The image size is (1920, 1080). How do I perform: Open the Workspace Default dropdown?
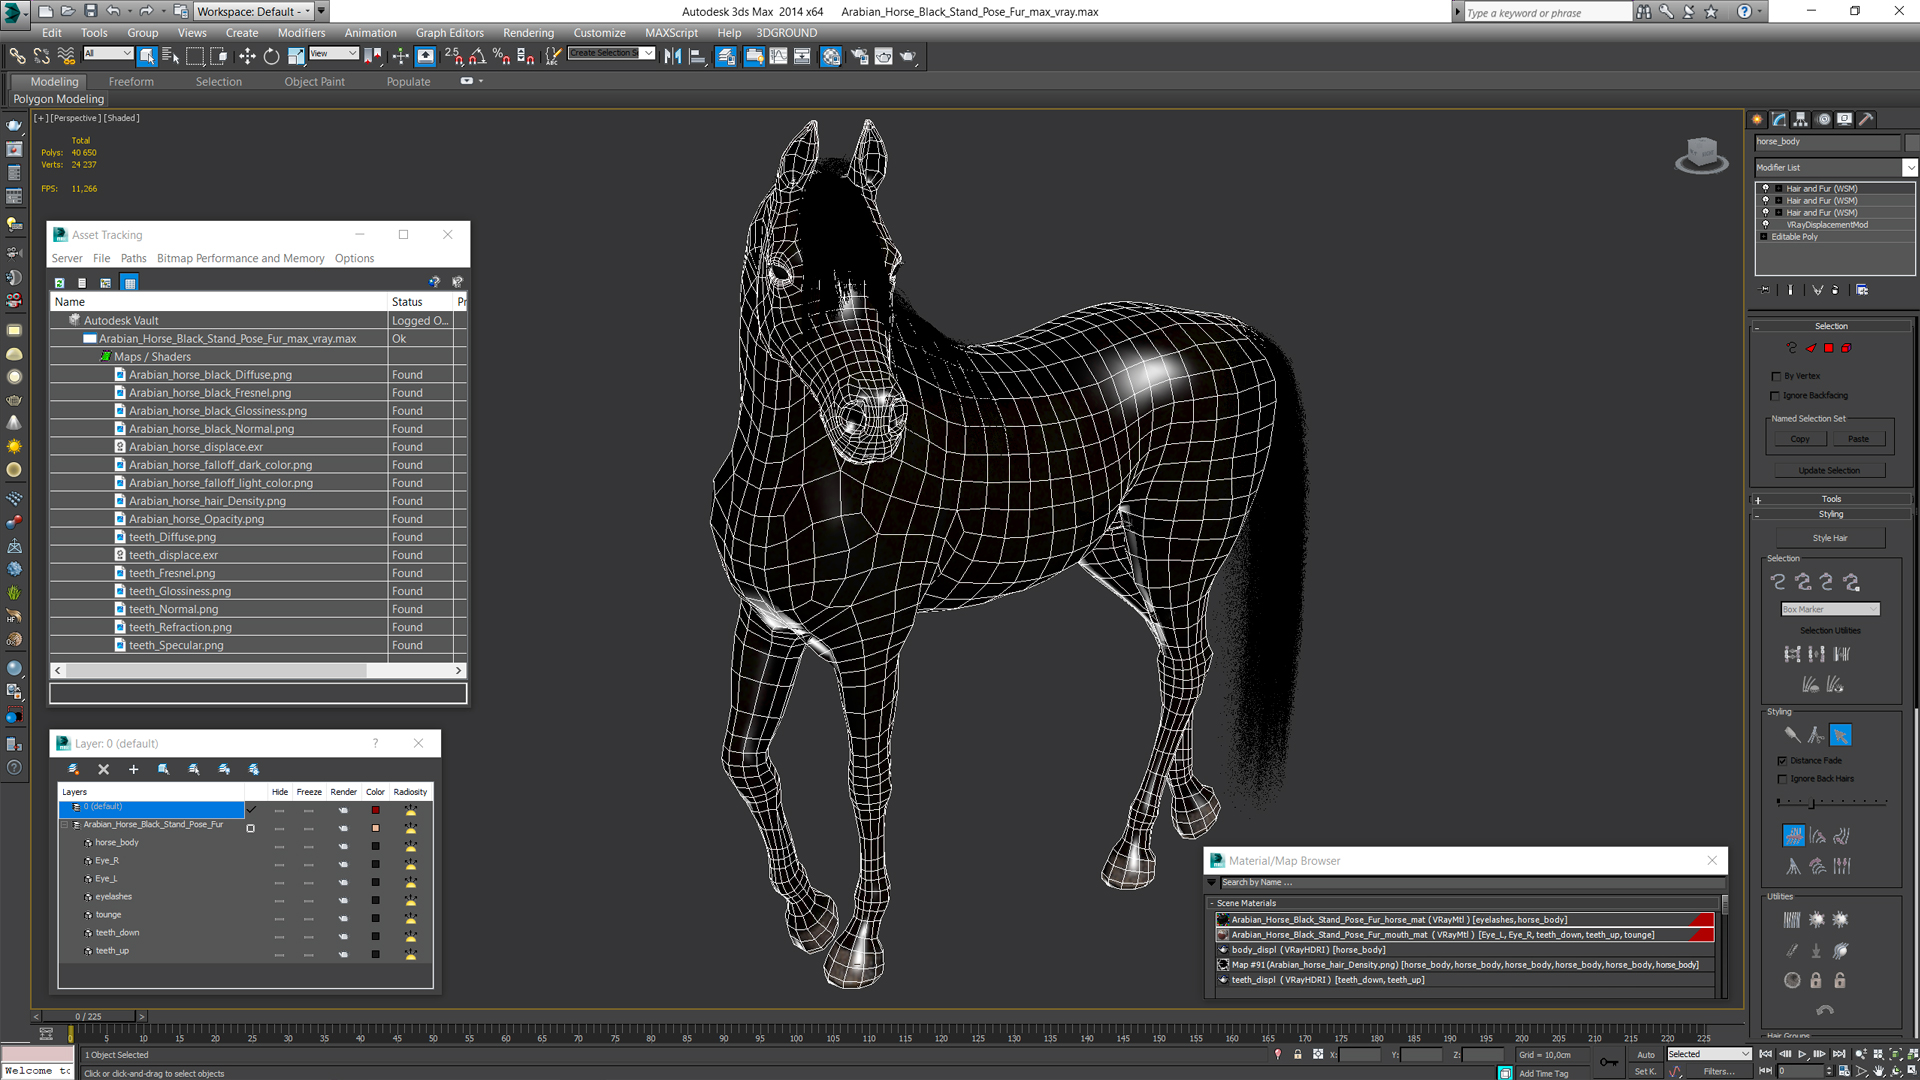[x=254, y=11]
